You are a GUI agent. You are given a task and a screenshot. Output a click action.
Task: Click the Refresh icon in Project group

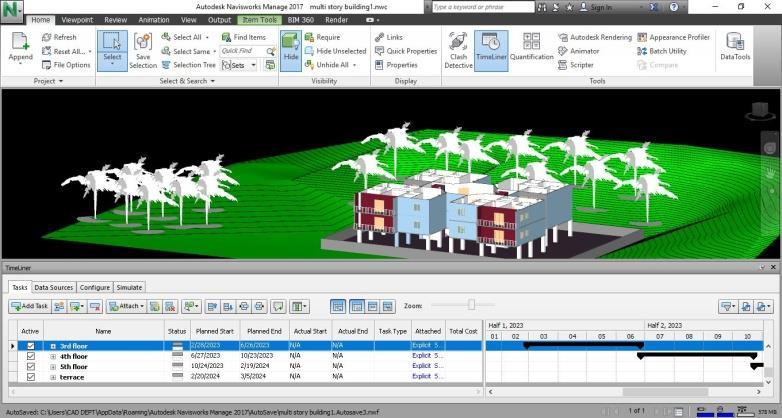pyautogui.click(x=47, y=37)
